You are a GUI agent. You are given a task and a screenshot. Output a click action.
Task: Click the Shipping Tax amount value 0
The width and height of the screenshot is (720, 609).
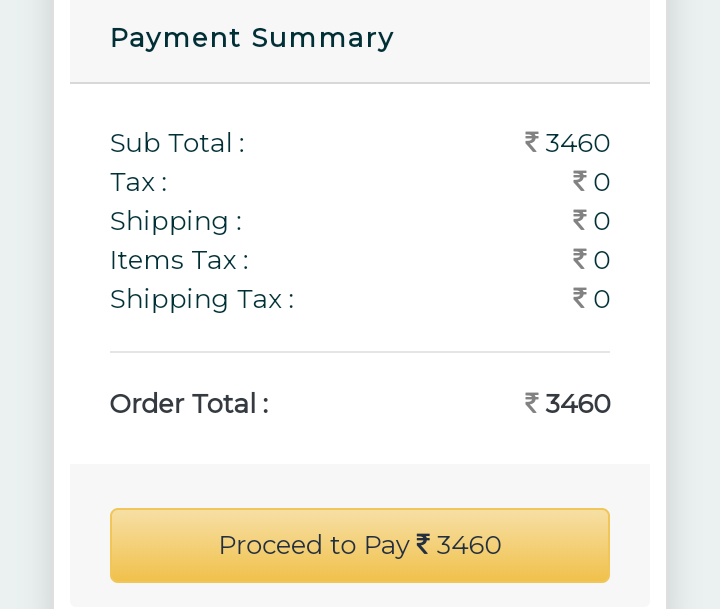point(602,299)
